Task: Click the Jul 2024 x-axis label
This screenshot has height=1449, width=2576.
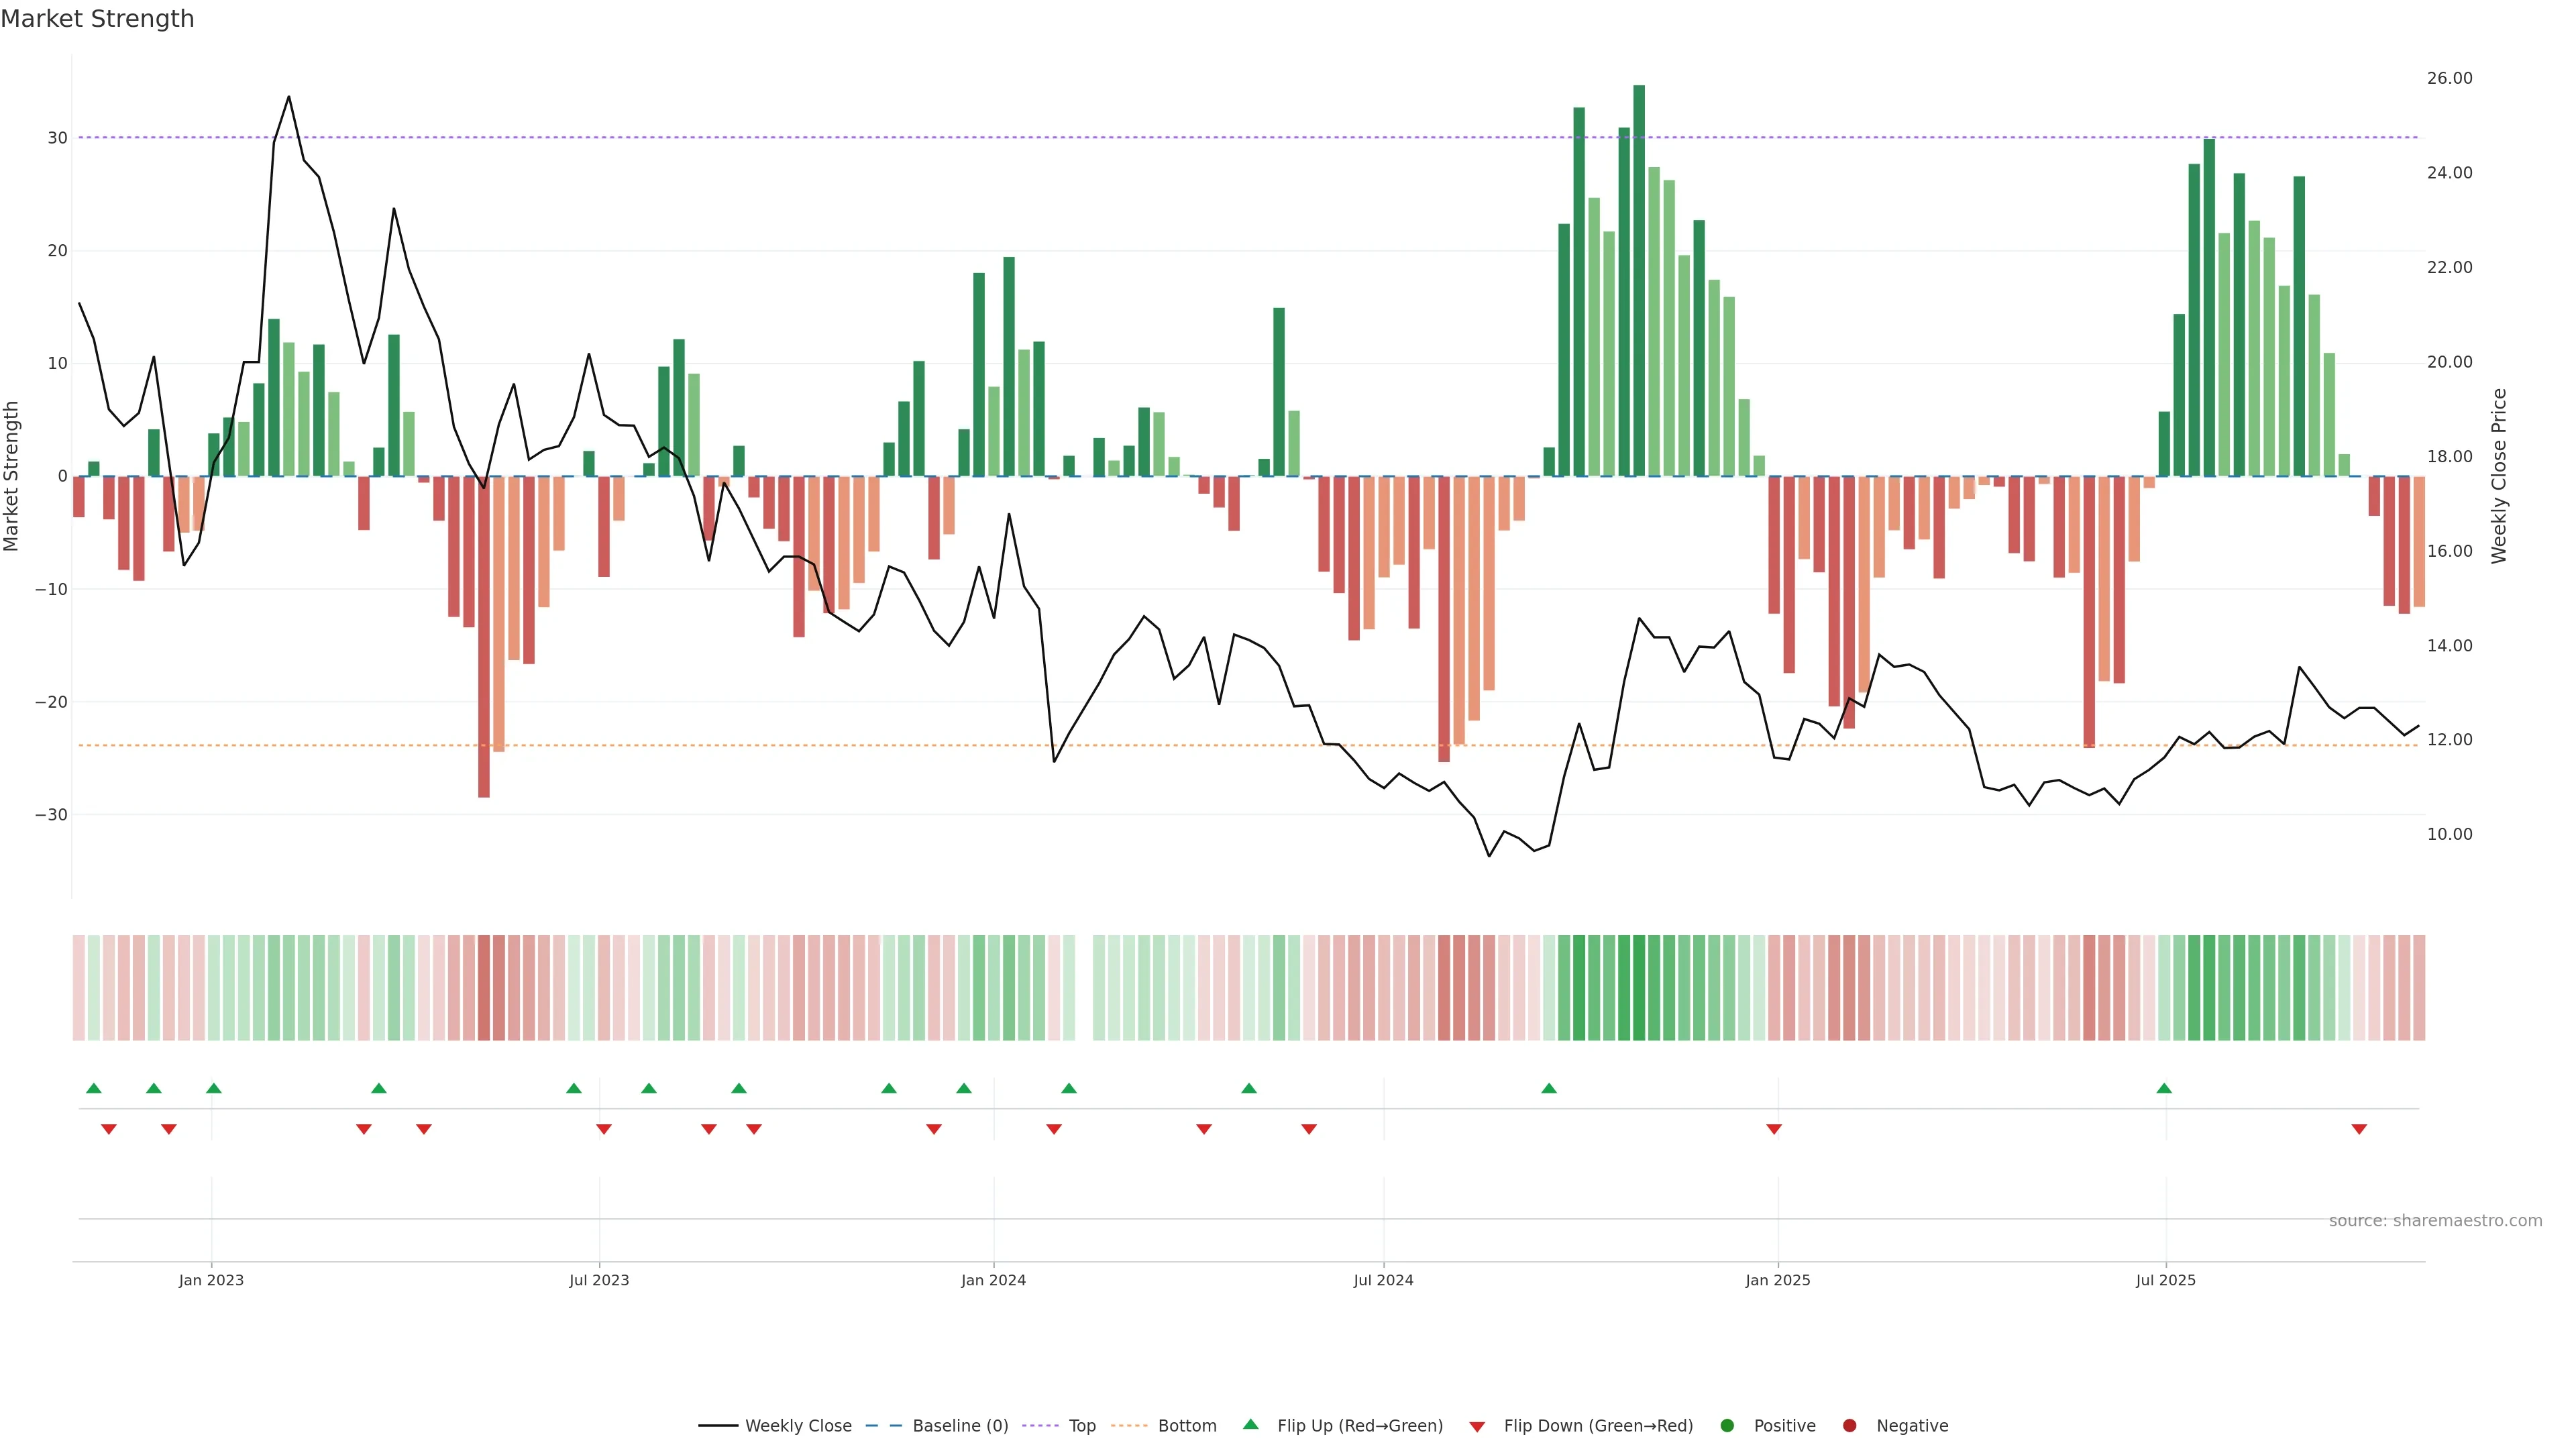Action: 1383,1280
